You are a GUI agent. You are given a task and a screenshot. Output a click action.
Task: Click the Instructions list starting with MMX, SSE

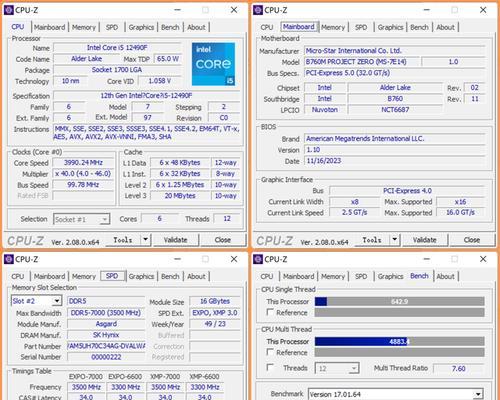coord(147,133)
